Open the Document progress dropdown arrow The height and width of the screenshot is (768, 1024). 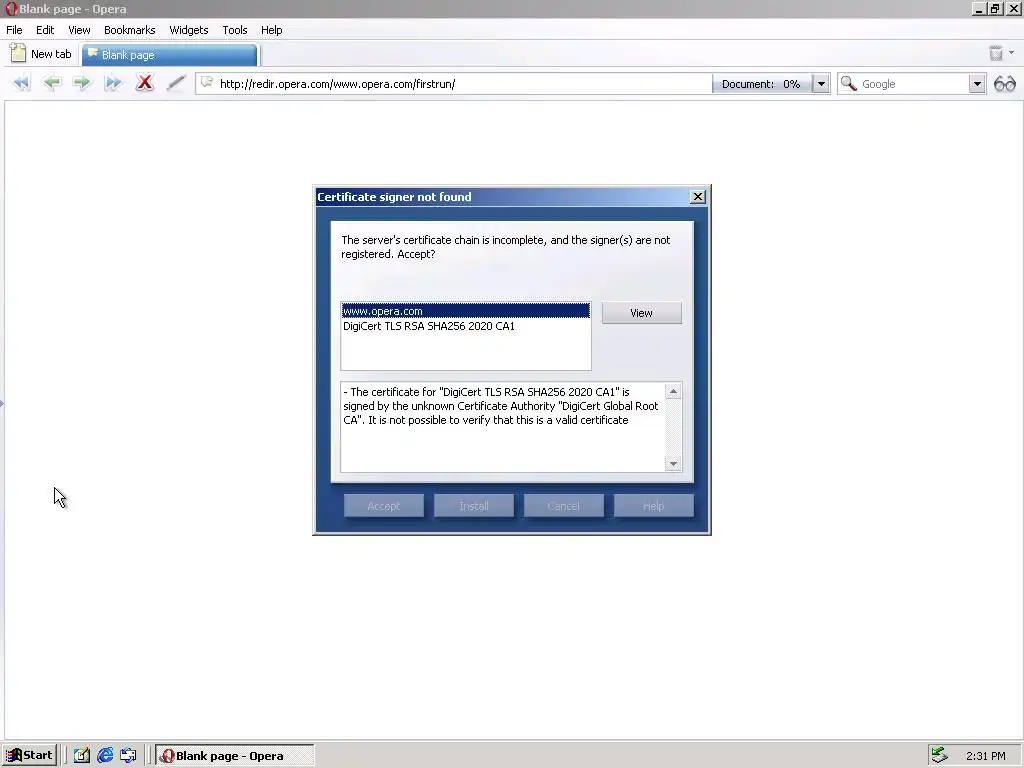pos(821,84)
